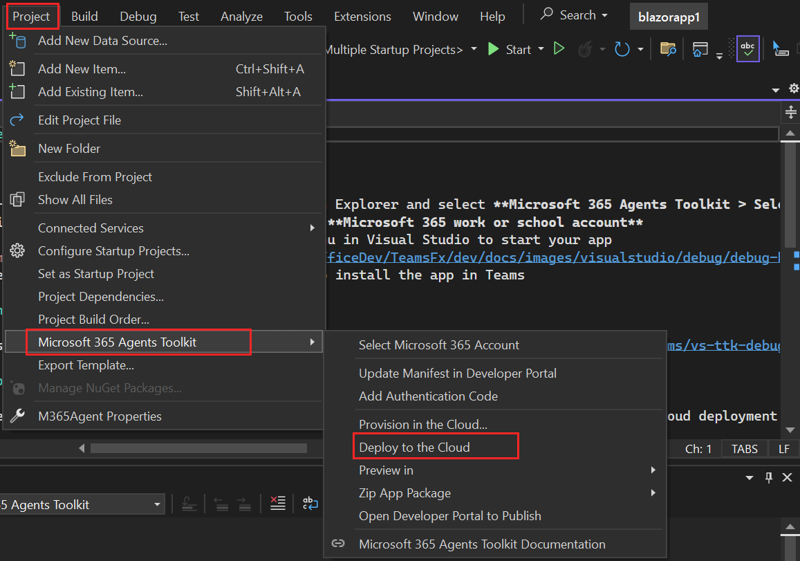
Task: Open the Build menu
Action: click(x=84, y=16)
